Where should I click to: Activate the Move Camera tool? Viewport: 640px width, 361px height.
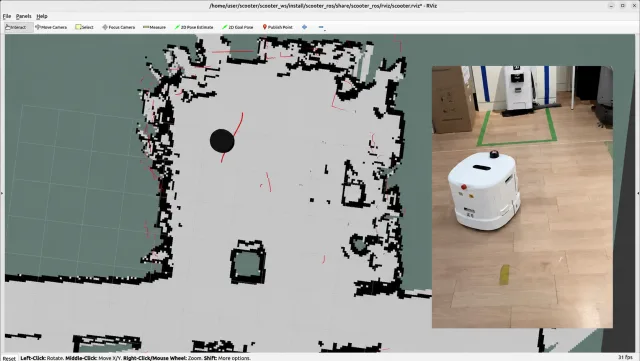(51, 27)
